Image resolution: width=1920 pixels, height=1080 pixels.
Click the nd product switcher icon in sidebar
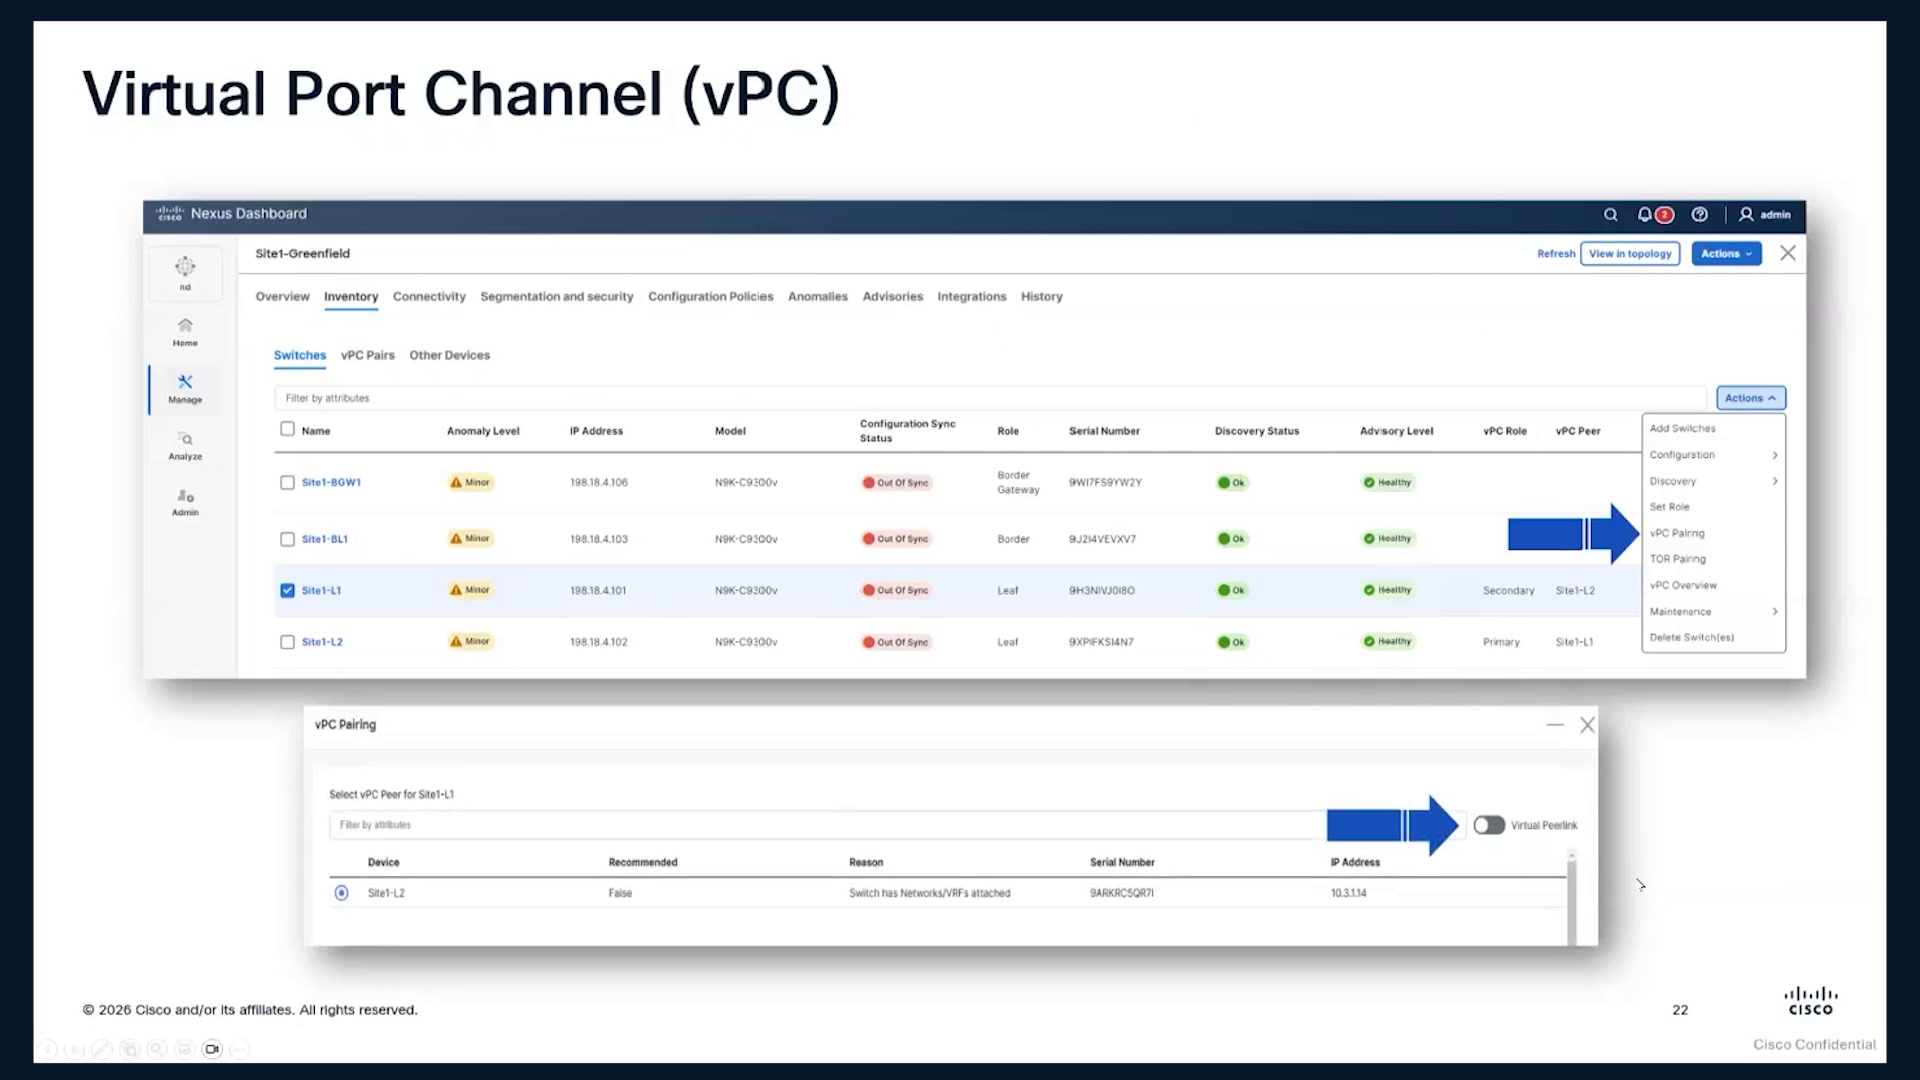click(185, 273)
